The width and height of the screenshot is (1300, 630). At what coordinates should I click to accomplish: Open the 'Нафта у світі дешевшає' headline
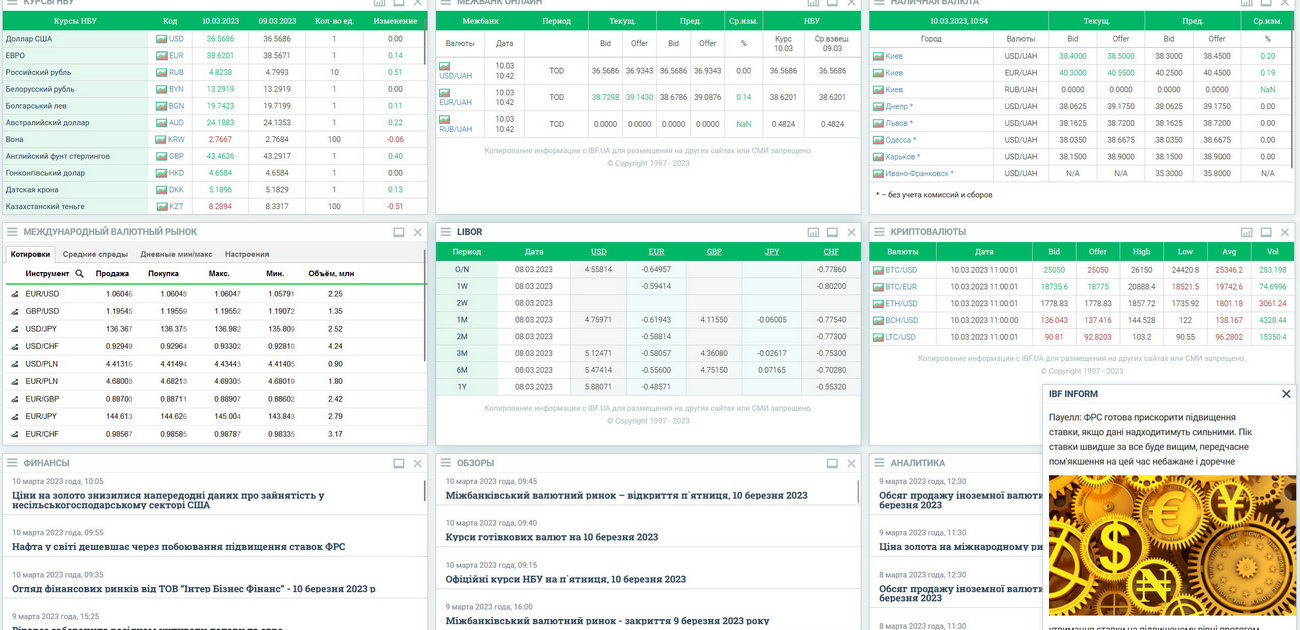pos(179,547)
